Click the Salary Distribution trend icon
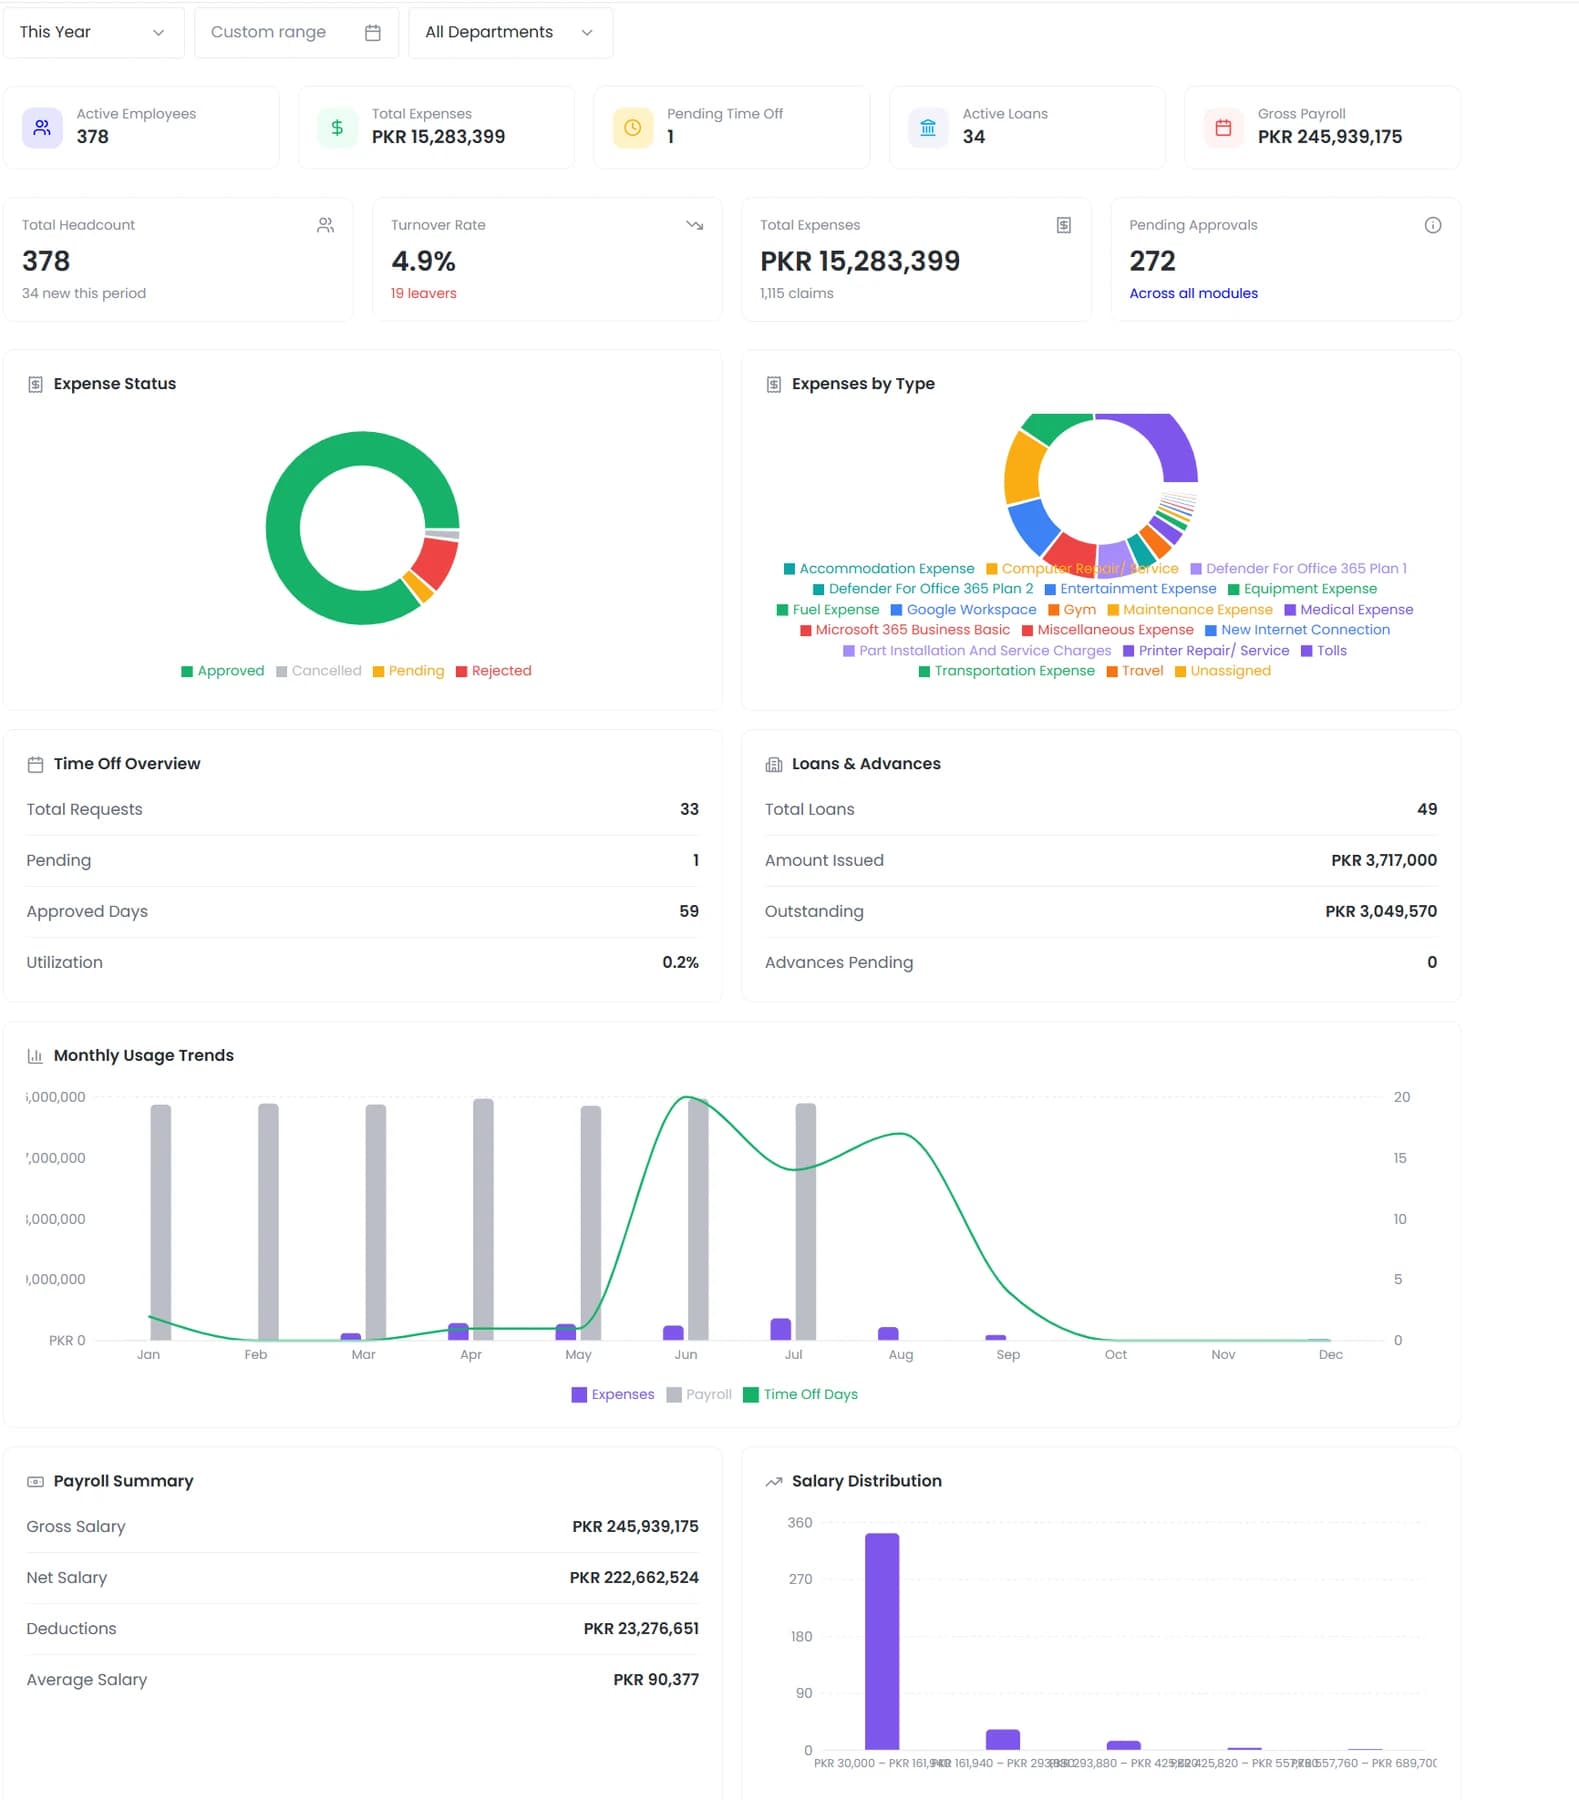The width and height of the screenshot is (1579, 1800). (773, 1481)
